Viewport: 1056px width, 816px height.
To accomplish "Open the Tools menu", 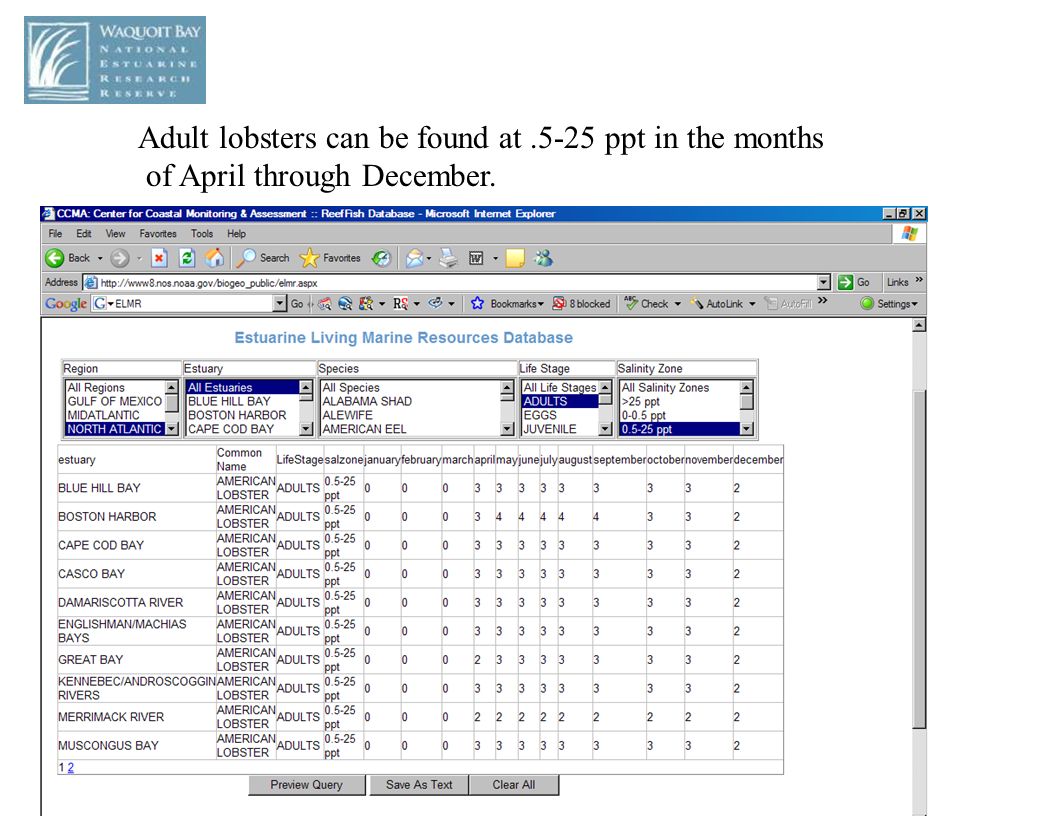I will (x=201, y=234).
